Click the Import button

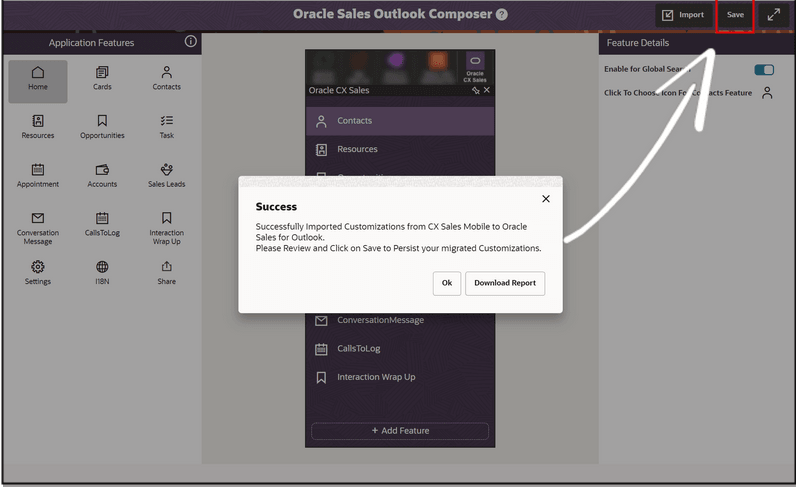point(683,15)
